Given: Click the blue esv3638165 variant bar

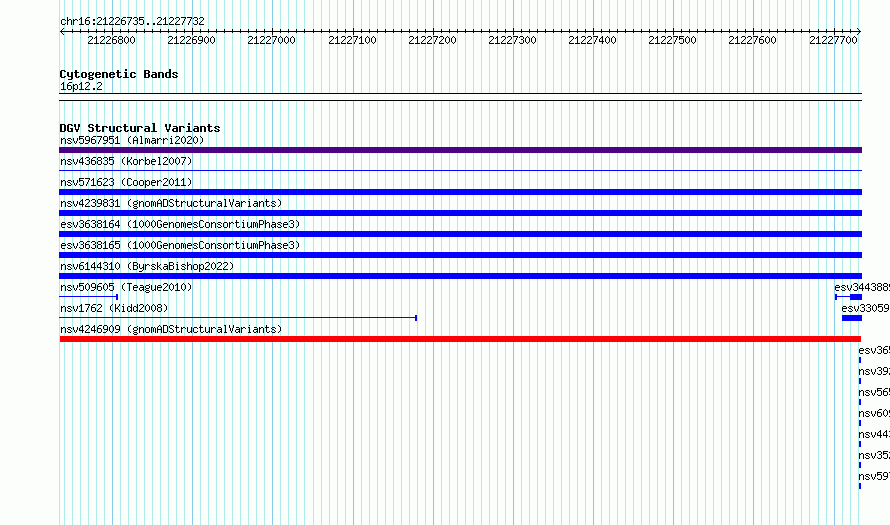Looking at the screenshot, I should (x=460, y=255).
